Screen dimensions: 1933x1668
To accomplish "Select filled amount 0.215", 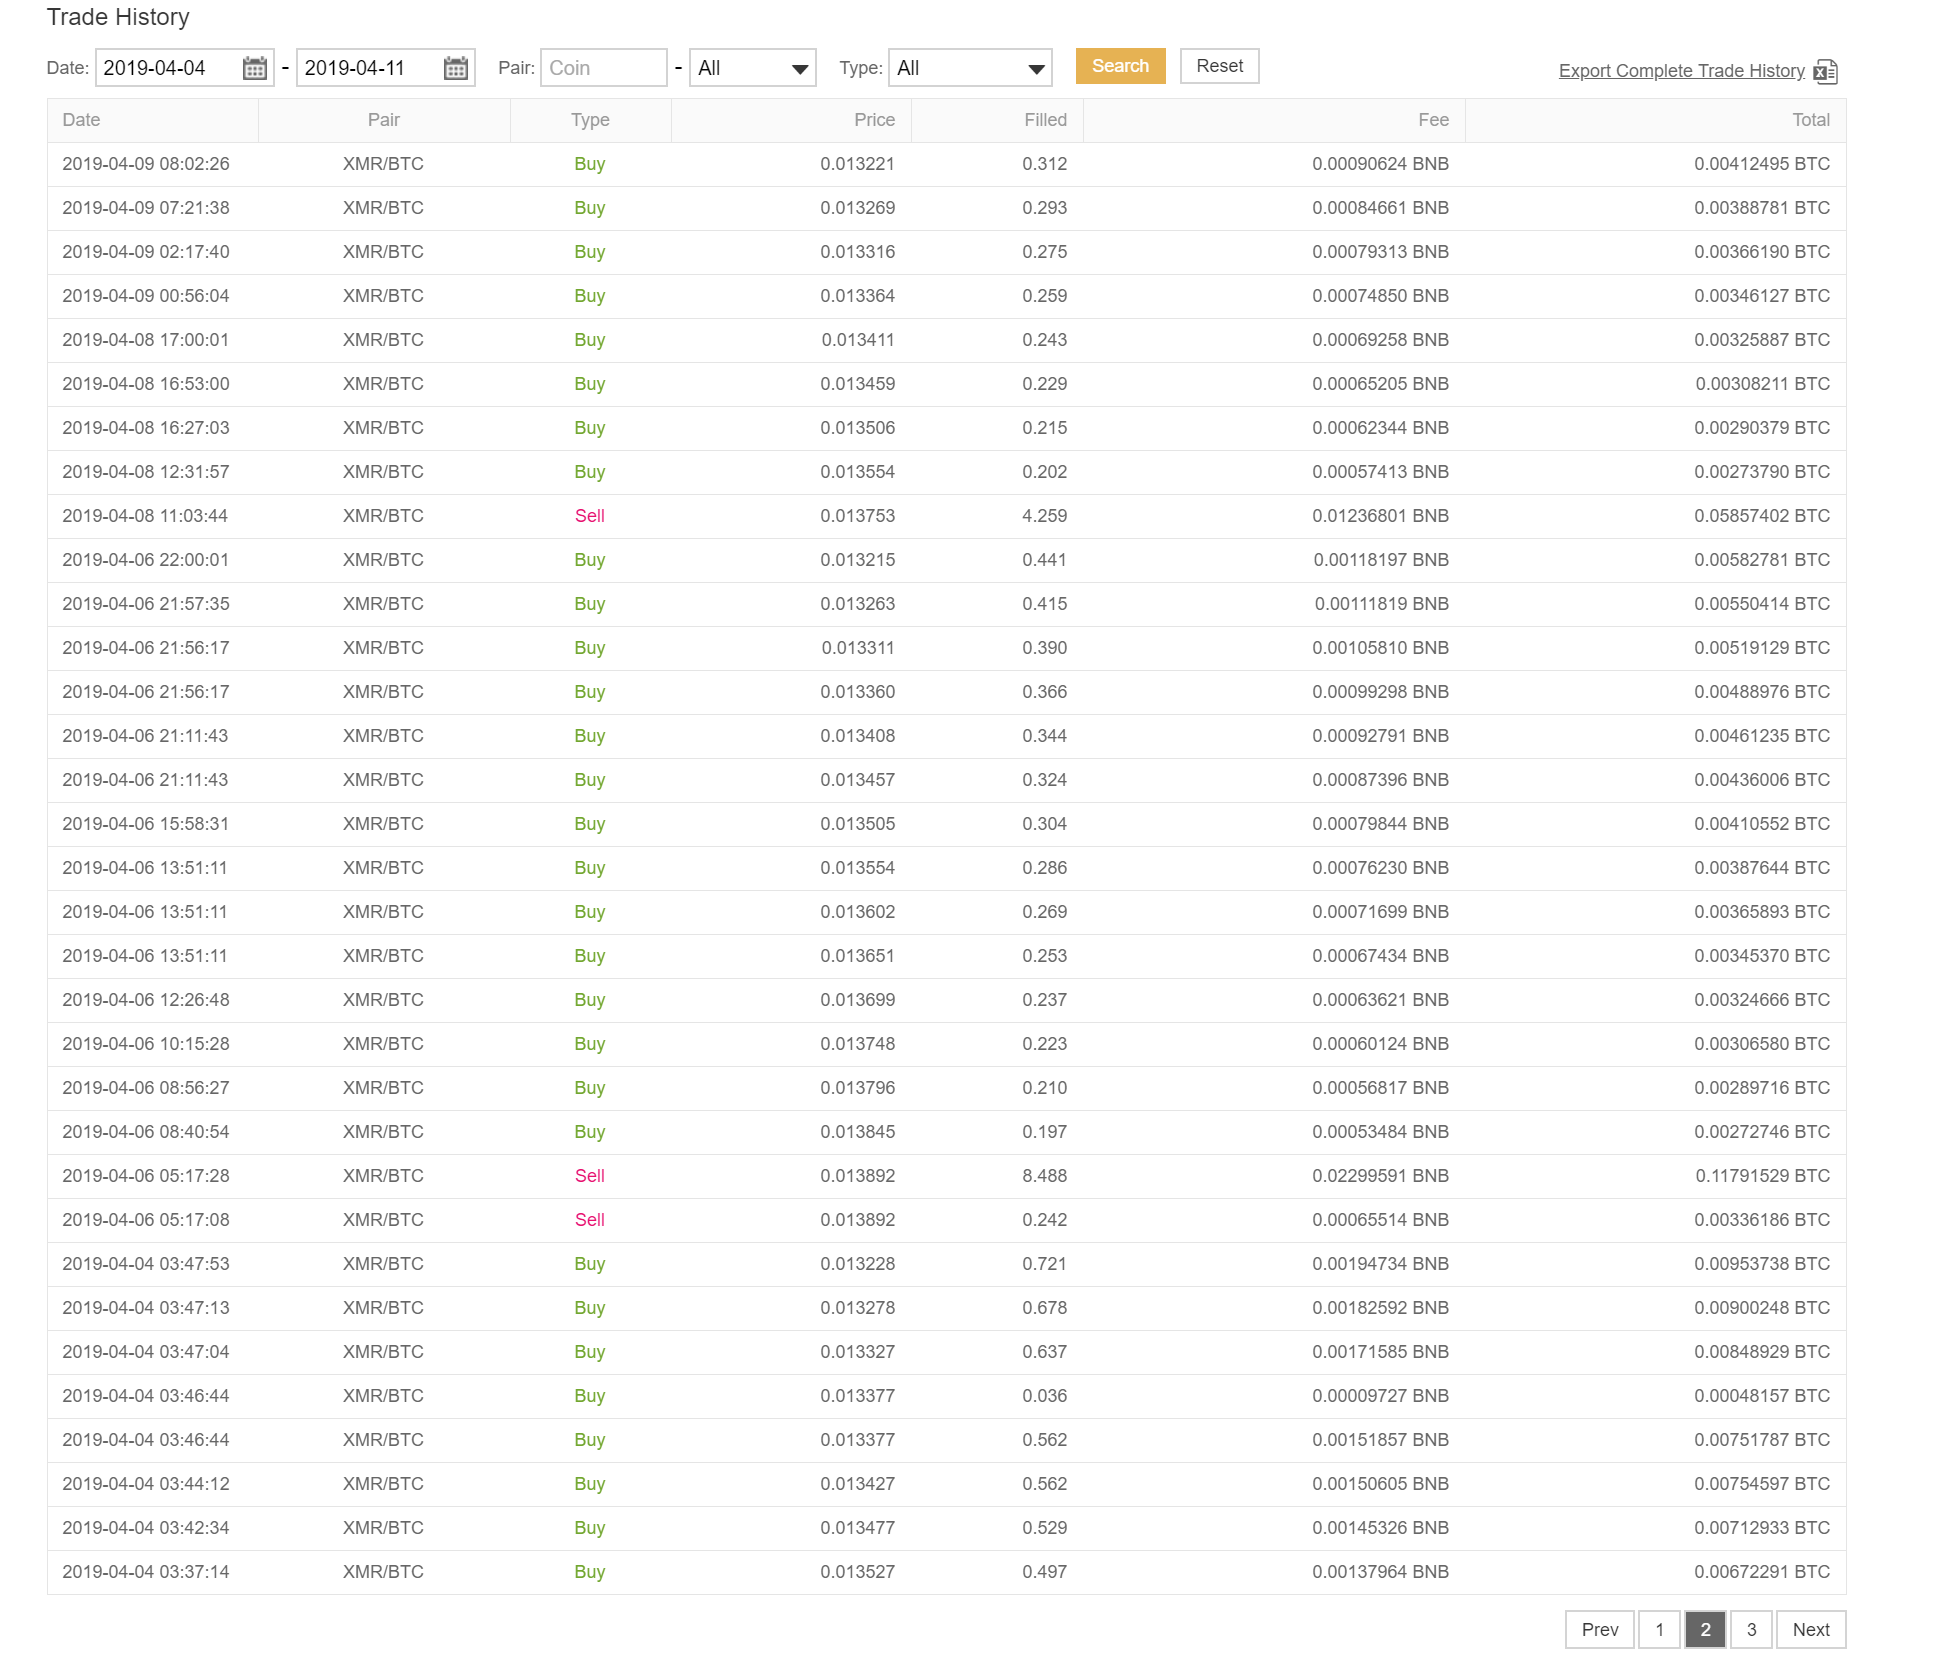I will pos(1044,428).
